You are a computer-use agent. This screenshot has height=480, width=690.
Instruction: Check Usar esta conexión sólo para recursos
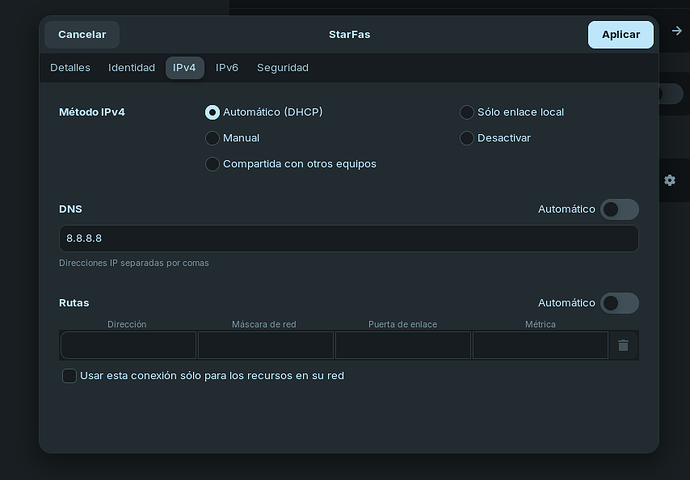point(70,376)
